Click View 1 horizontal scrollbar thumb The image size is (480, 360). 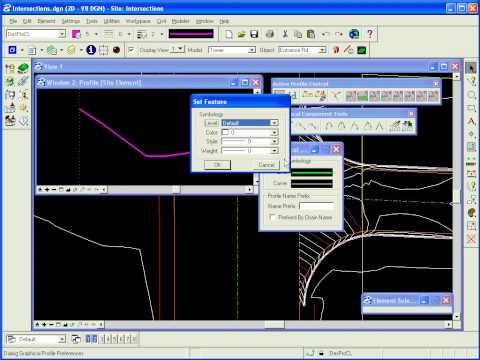pos(274,324)
